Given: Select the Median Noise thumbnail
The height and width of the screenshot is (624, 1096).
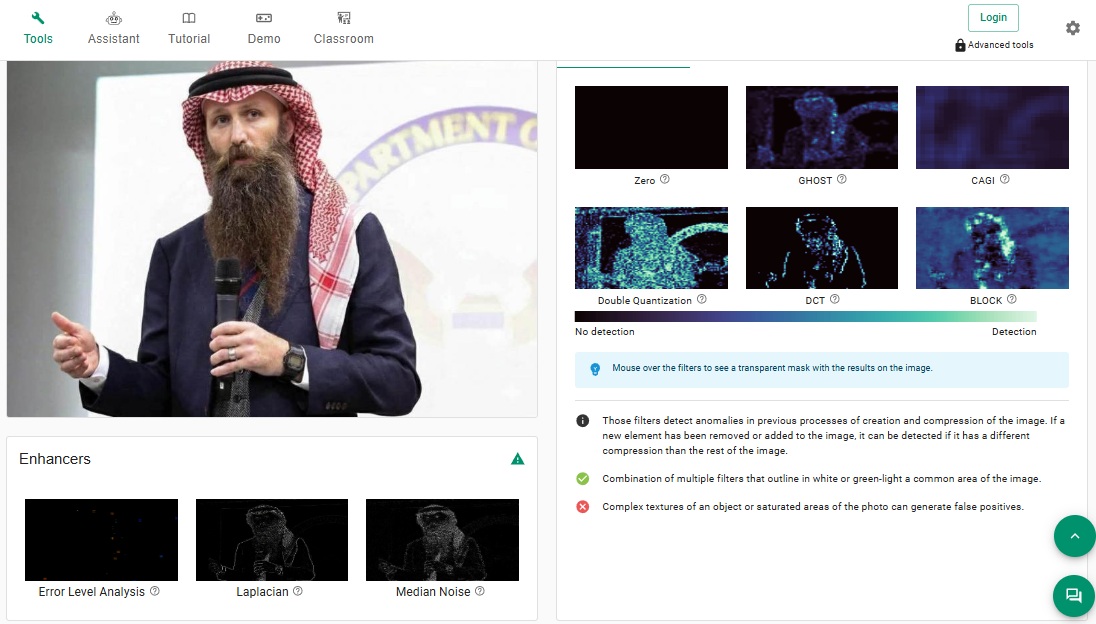Looking at the screenshot, I should click(x=441, y=539).
